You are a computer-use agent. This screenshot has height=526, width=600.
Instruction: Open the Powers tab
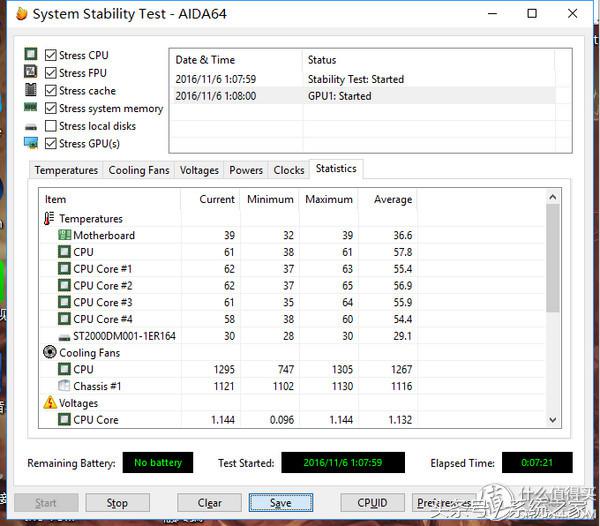pos(246,170)
